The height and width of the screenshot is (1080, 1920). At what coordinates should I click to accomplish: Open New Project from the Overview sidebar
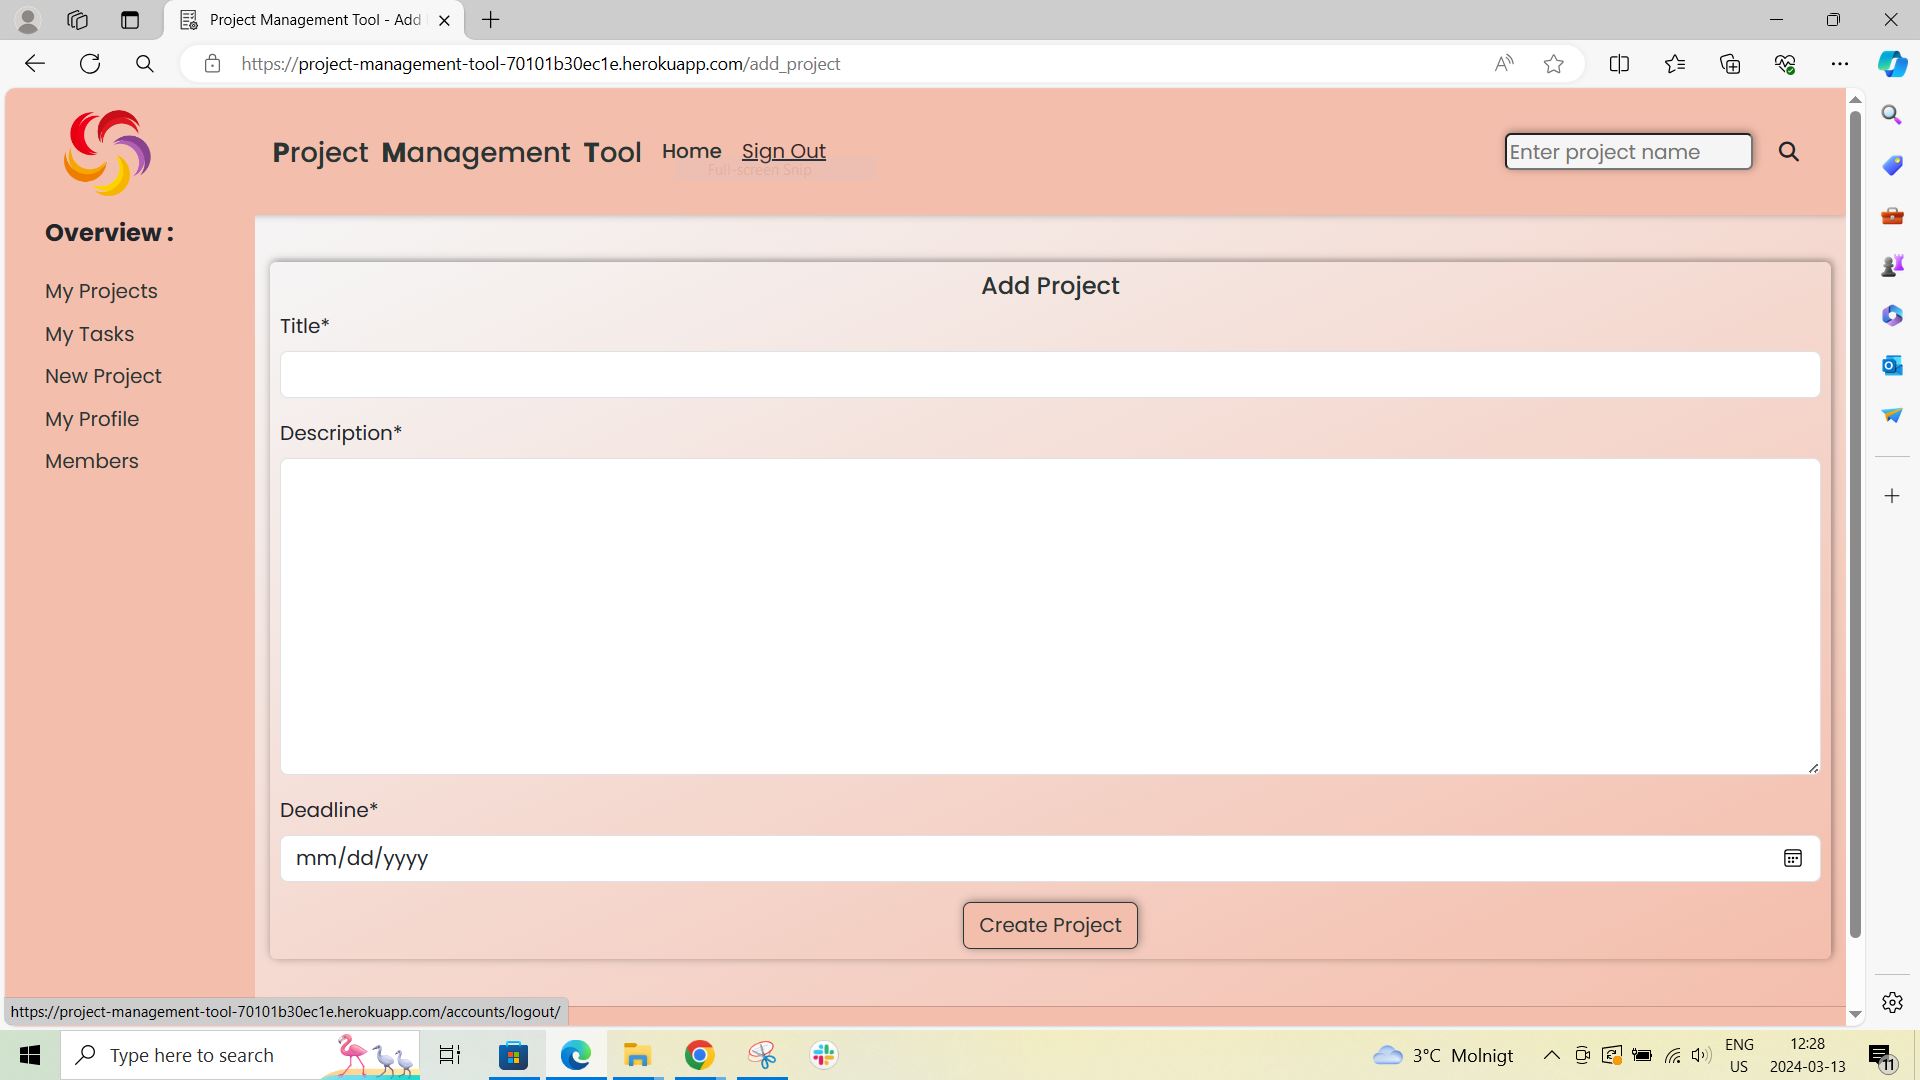[103, 376]
